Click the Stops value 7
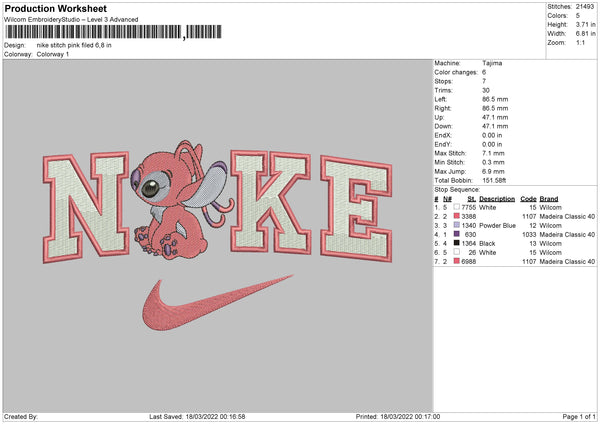This screenshot has height=424, width=600. click(x=484, y=81)
